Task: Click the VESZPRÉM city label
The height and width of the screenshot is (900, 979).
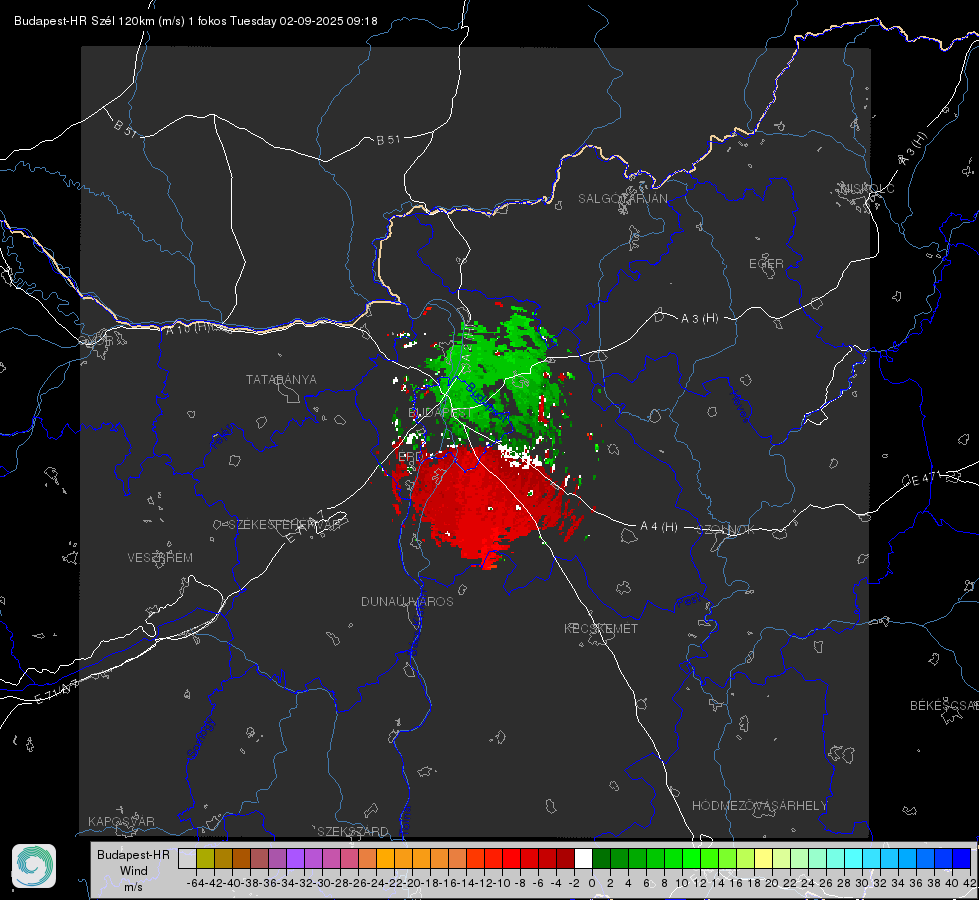Action: tap(160, 557)
